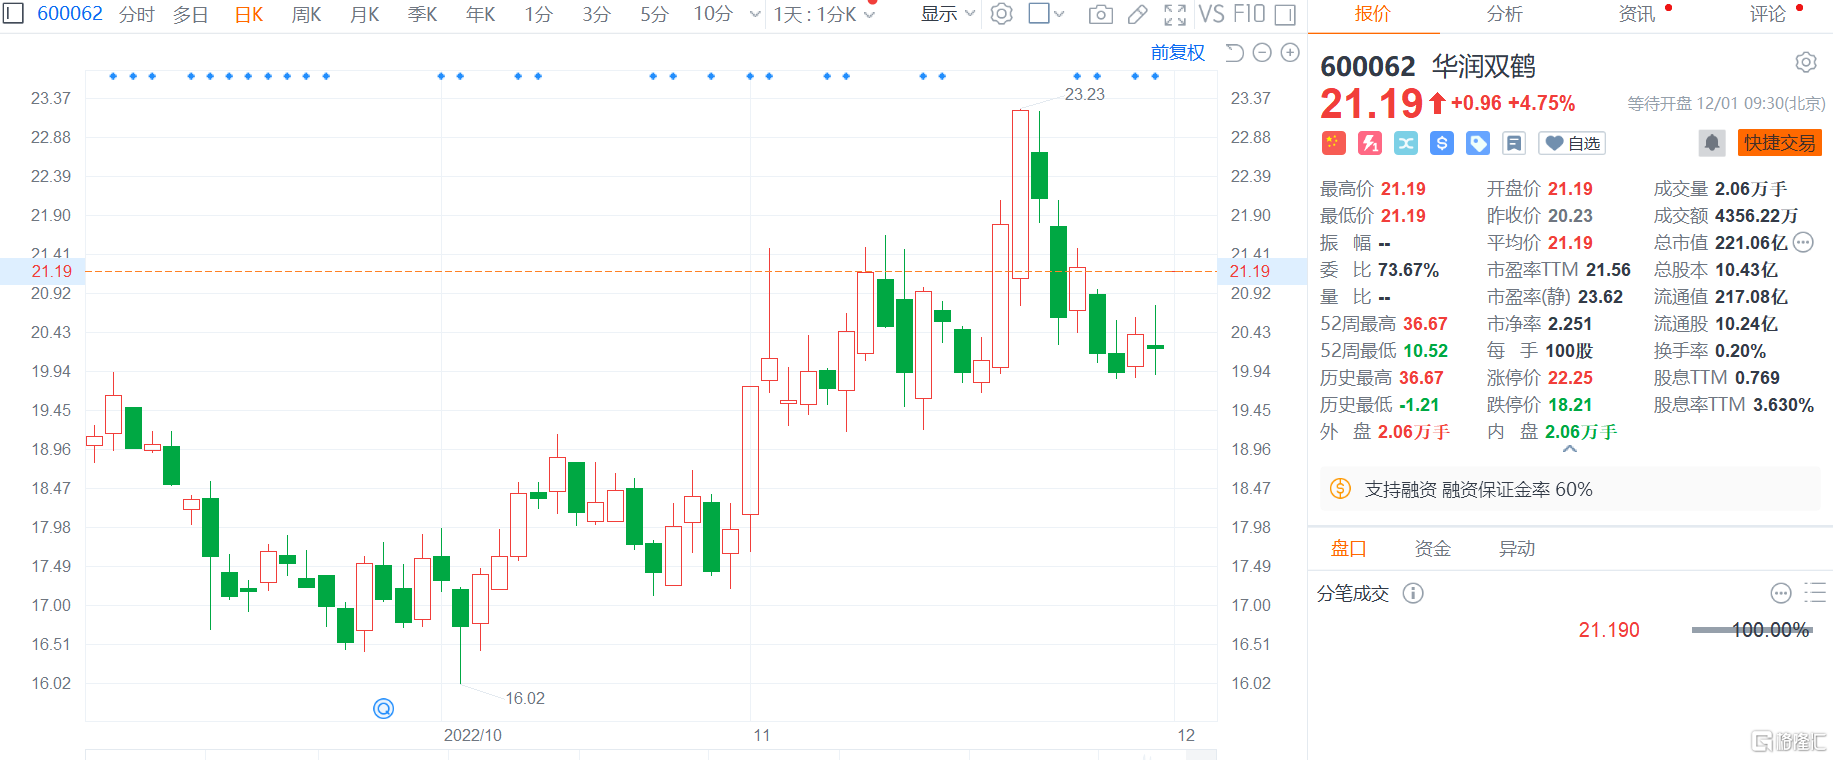The image size is (1834, 760).
Task: Select 年K yearly candlestick period
Action: point(481,14)
